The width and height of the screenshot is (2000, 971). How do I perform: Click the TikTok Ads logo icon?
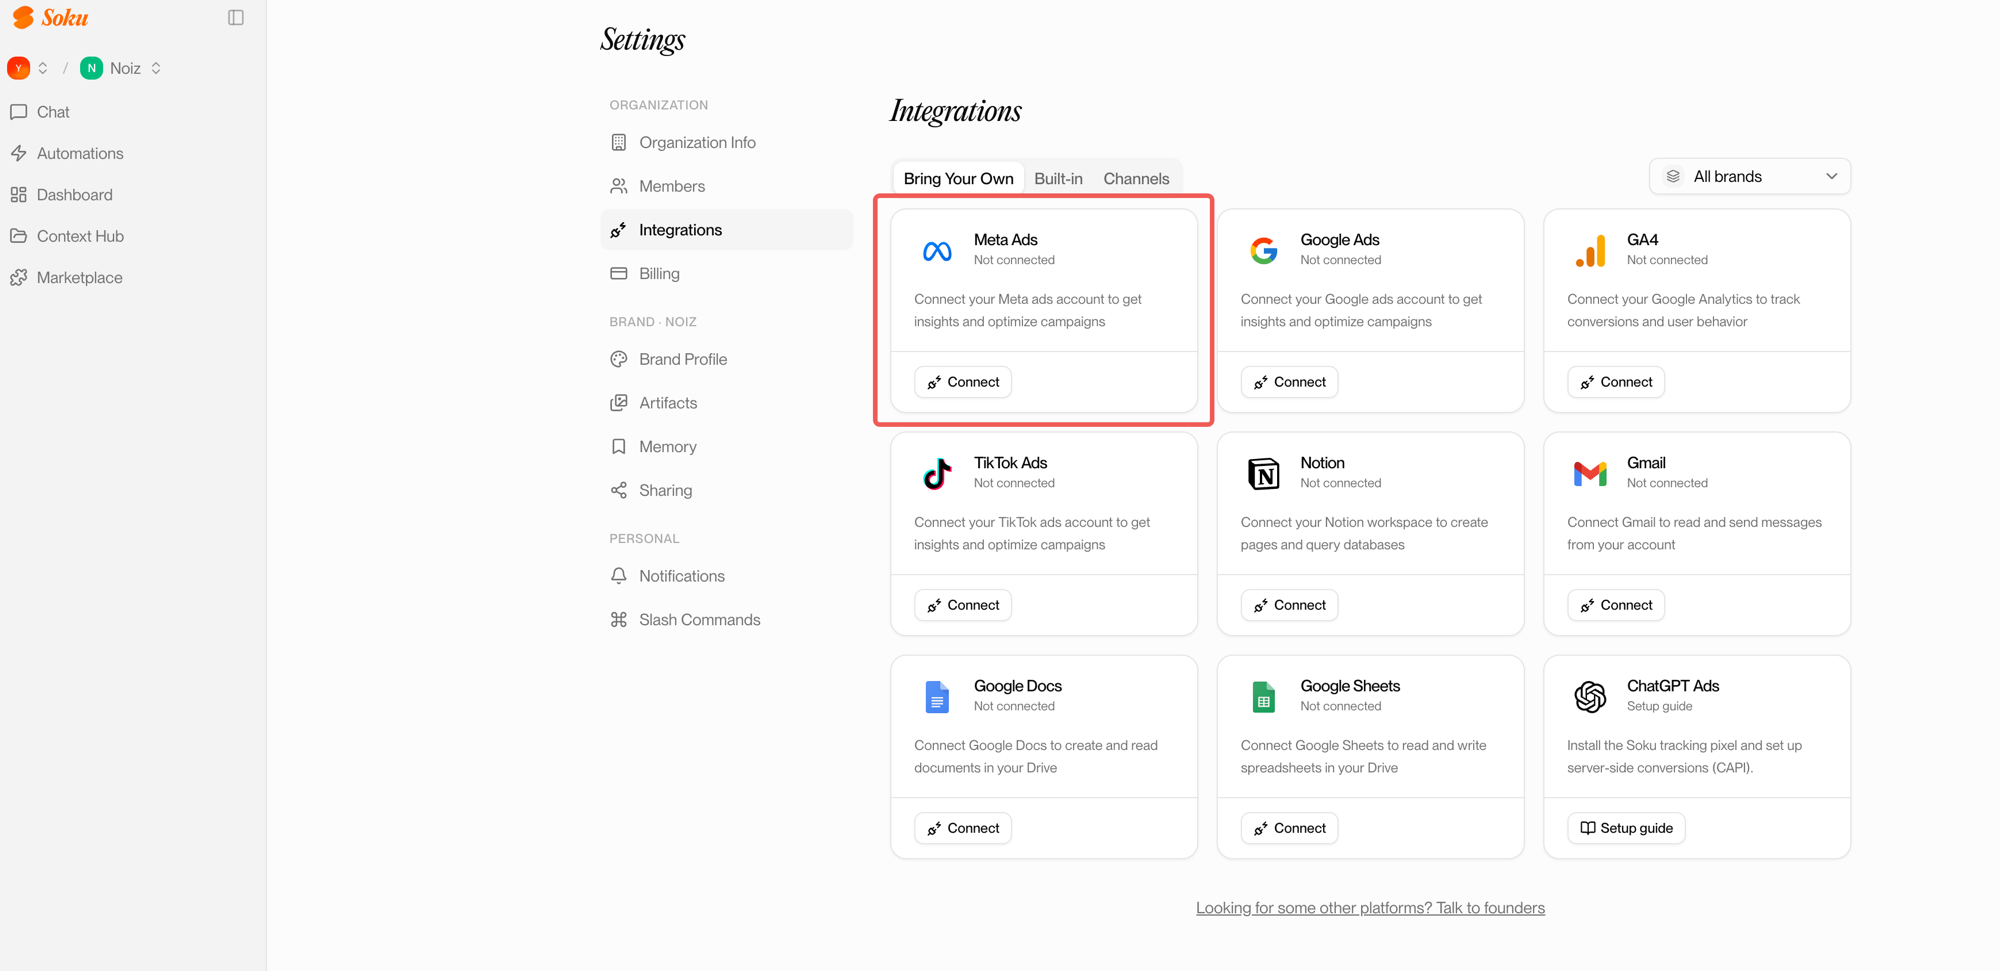937,473
